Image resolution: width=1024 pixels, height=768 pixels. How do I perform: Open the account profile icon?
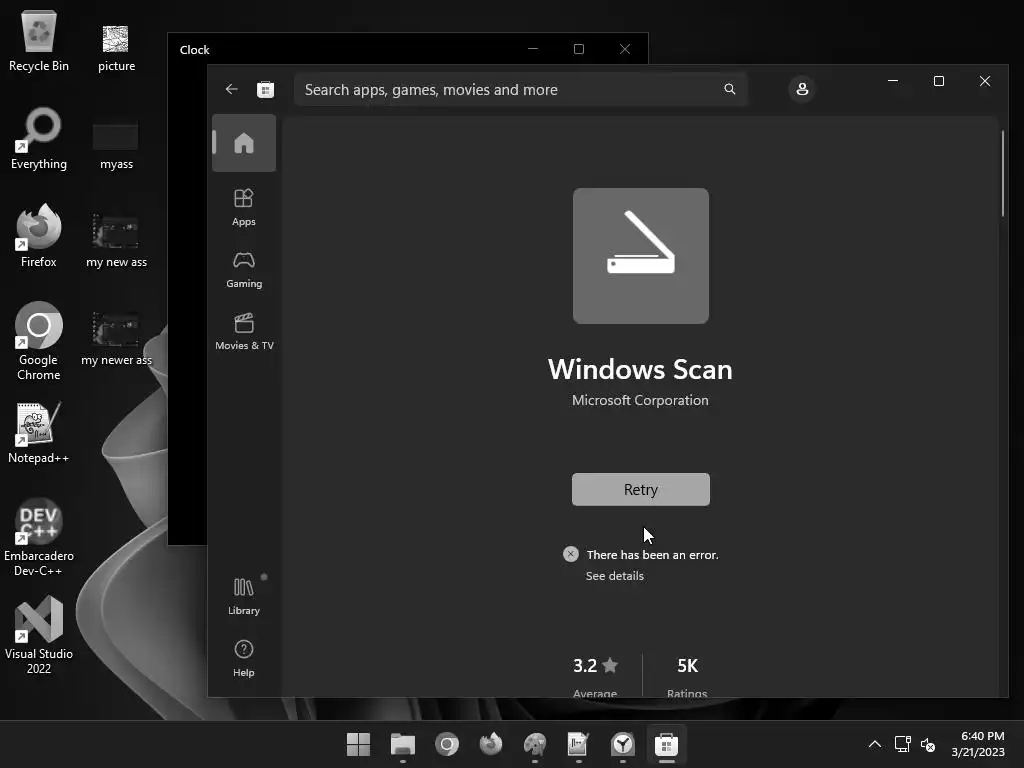[802, 89]
